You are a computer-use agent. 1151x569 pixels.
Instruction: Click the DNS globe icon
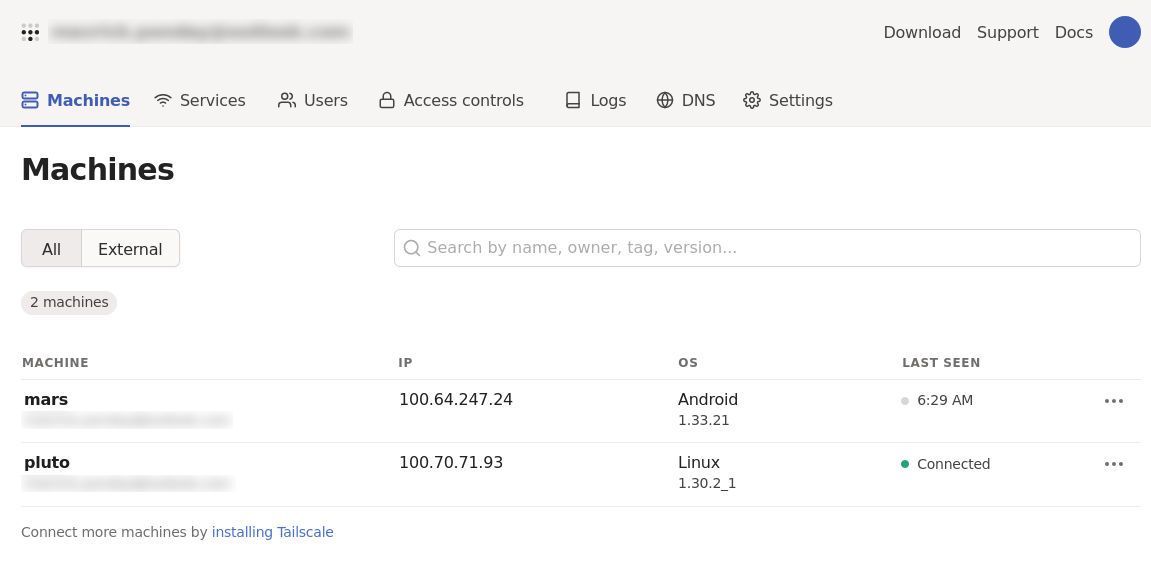pos(665,100)
